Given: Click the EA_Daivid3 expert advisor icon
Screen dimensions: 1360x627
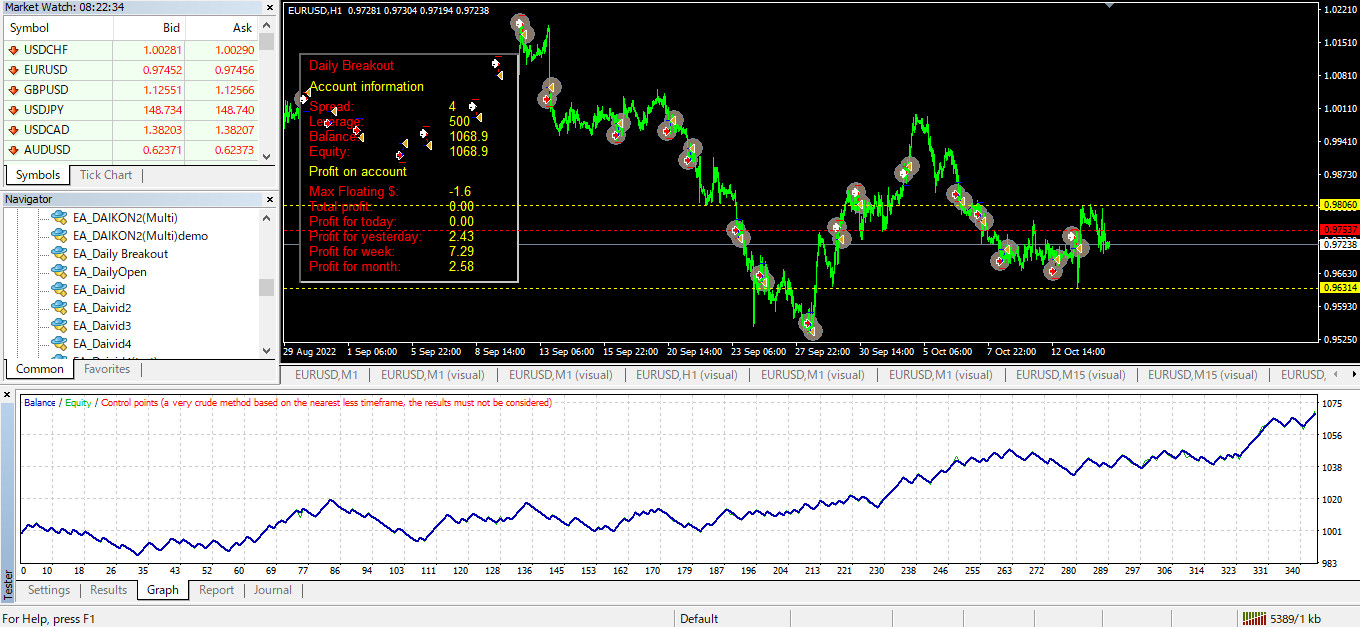Looking at the screenshot, I should [x=59, y=326].
